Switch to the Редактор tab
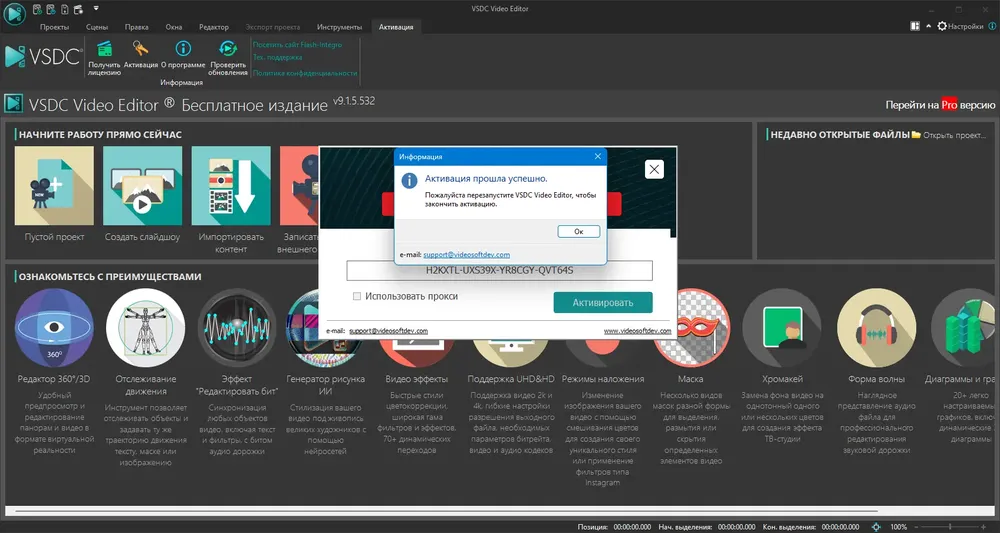 214,27
